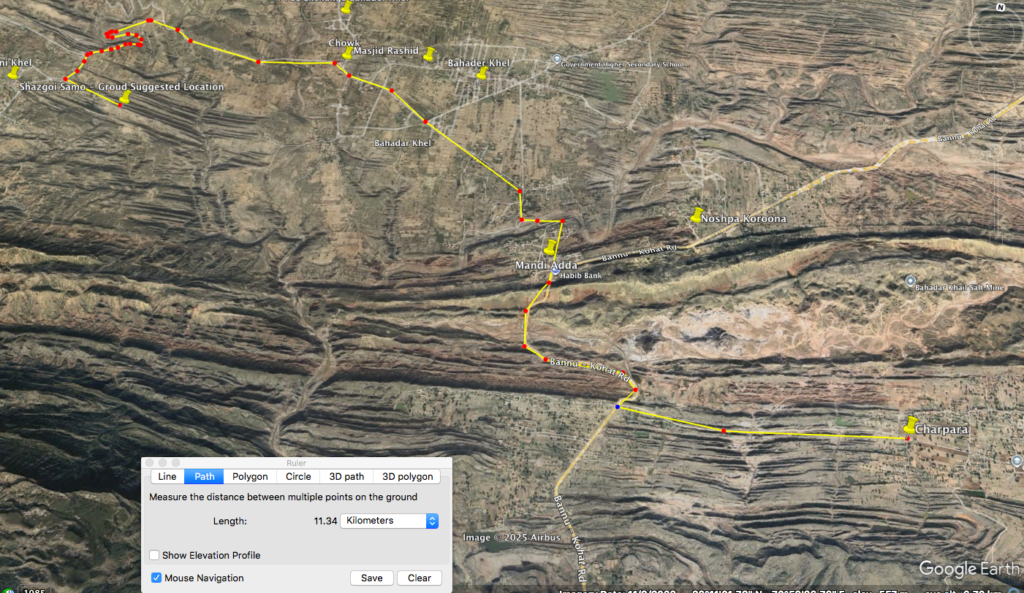Click the 'Bahadar Khail Salt Mine' label
1024x593 pixels.
(x=959, y=287)
